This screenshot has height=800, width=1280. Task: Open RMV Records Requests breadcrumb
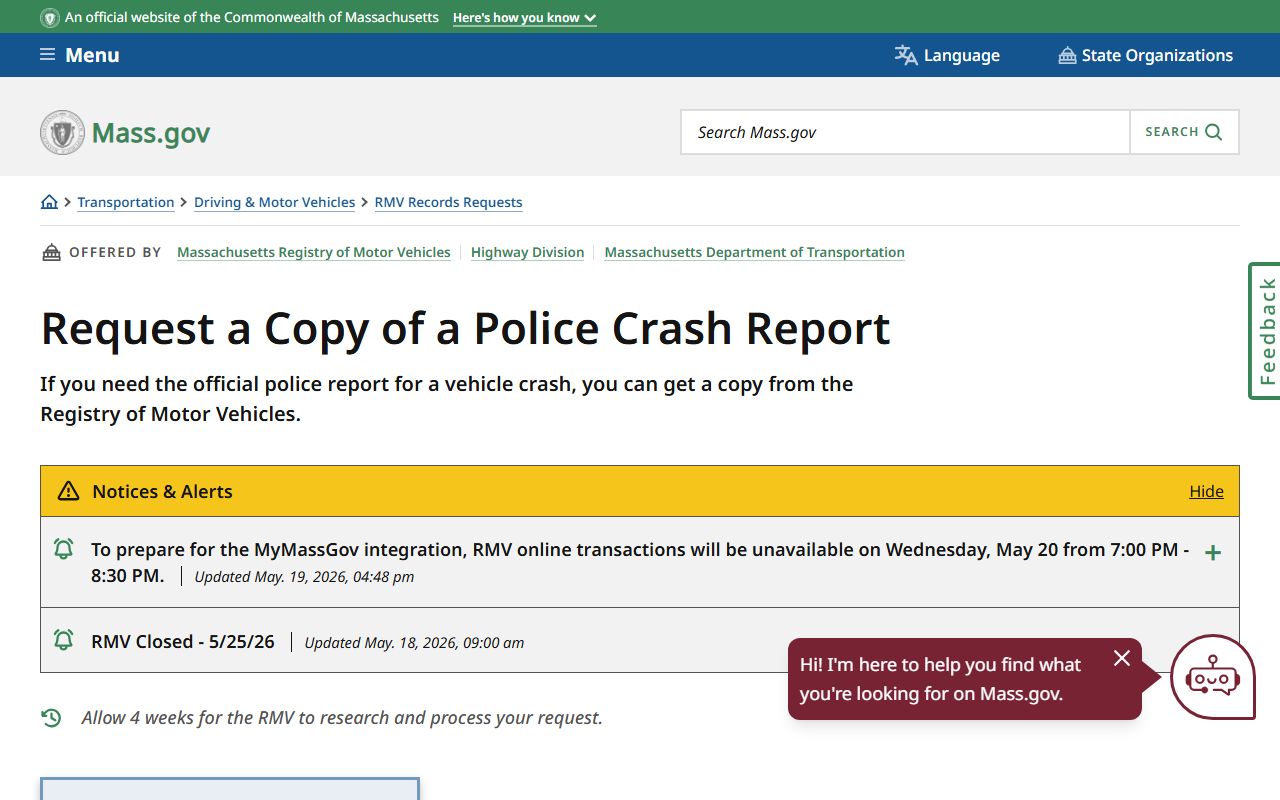point(449,202)
